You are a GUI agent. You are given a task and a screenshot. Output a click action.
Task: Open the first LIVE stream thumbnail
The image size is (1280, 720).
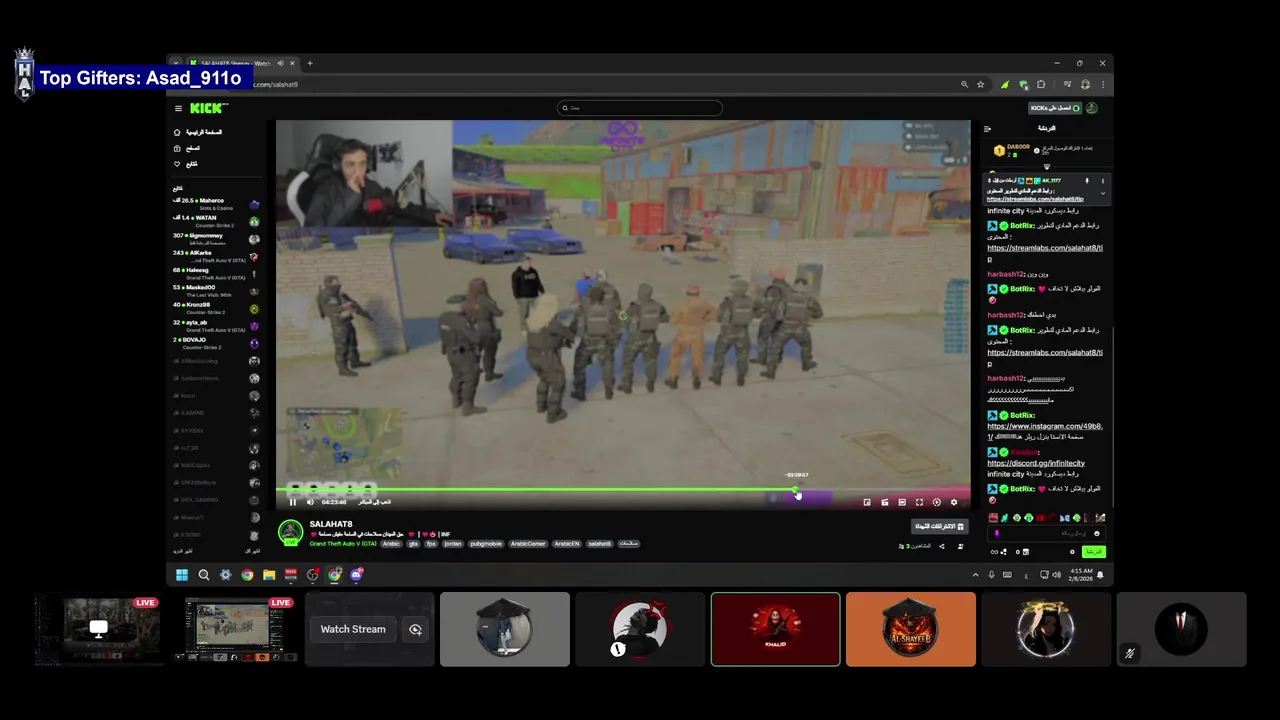tap(98, 629)
